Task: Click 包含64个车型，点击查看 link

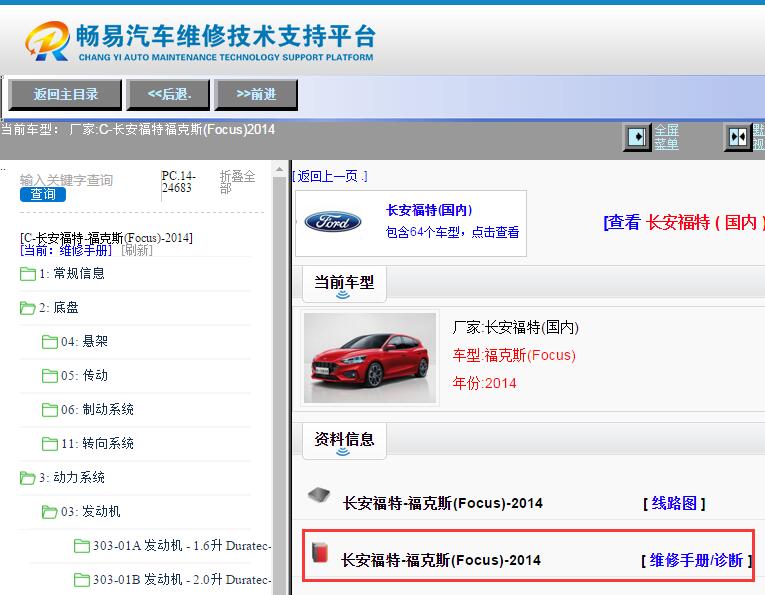Action: 452,232
